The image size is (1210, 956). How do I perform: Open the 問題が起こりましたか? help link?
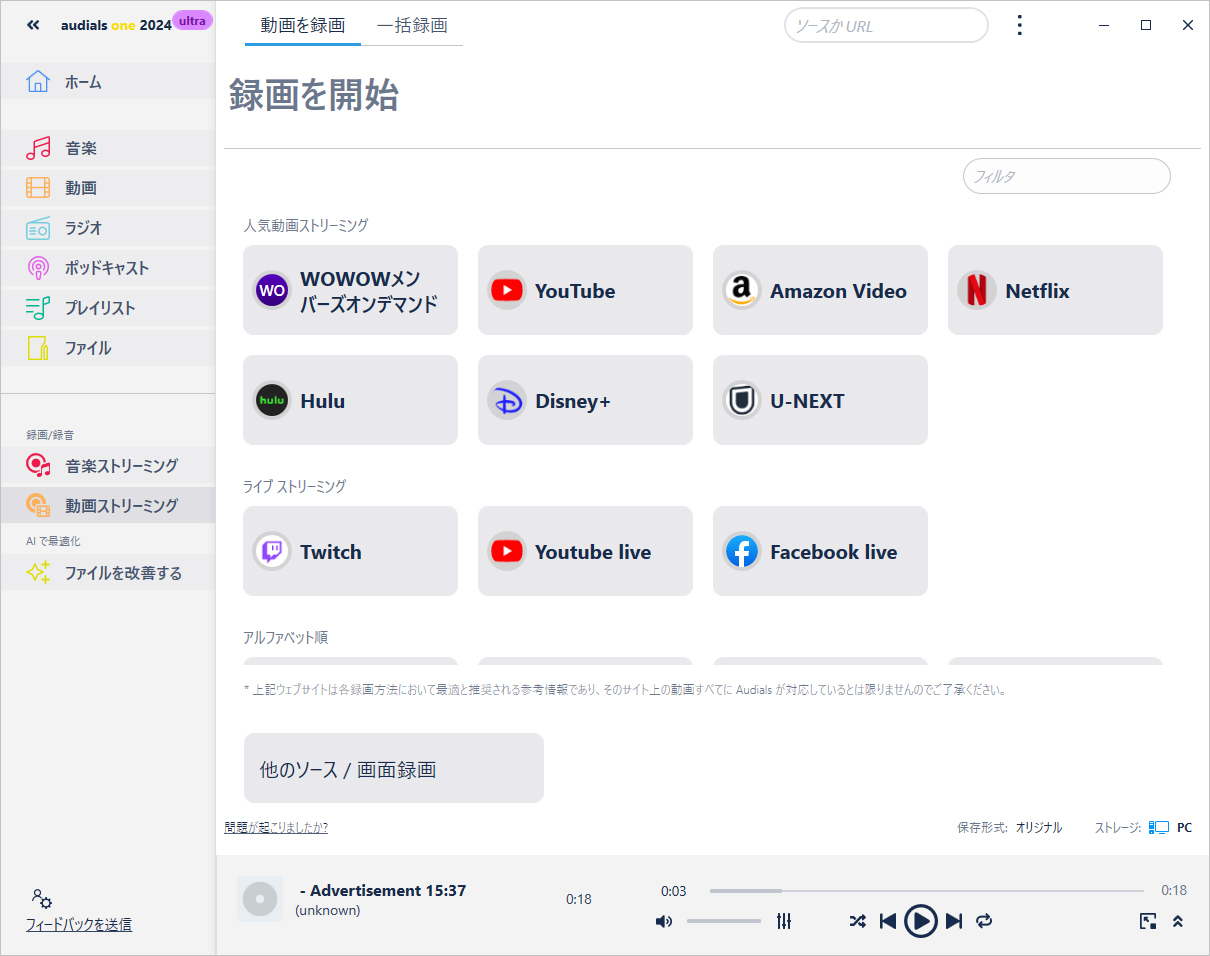[x=276, y=827]
